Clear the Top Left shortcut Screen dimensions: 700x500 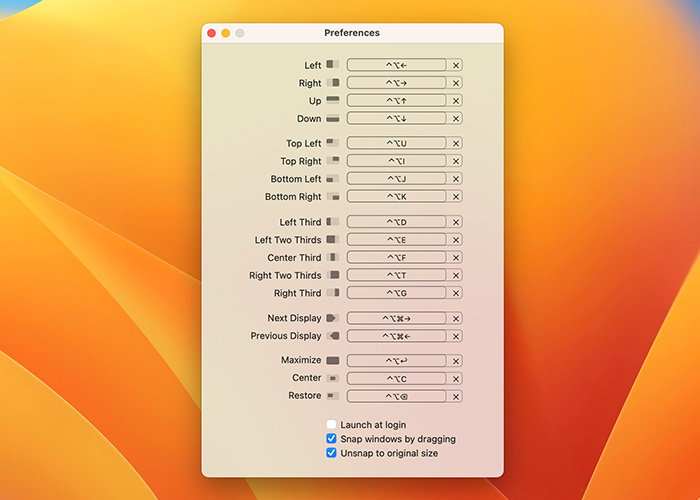point(455,143)
